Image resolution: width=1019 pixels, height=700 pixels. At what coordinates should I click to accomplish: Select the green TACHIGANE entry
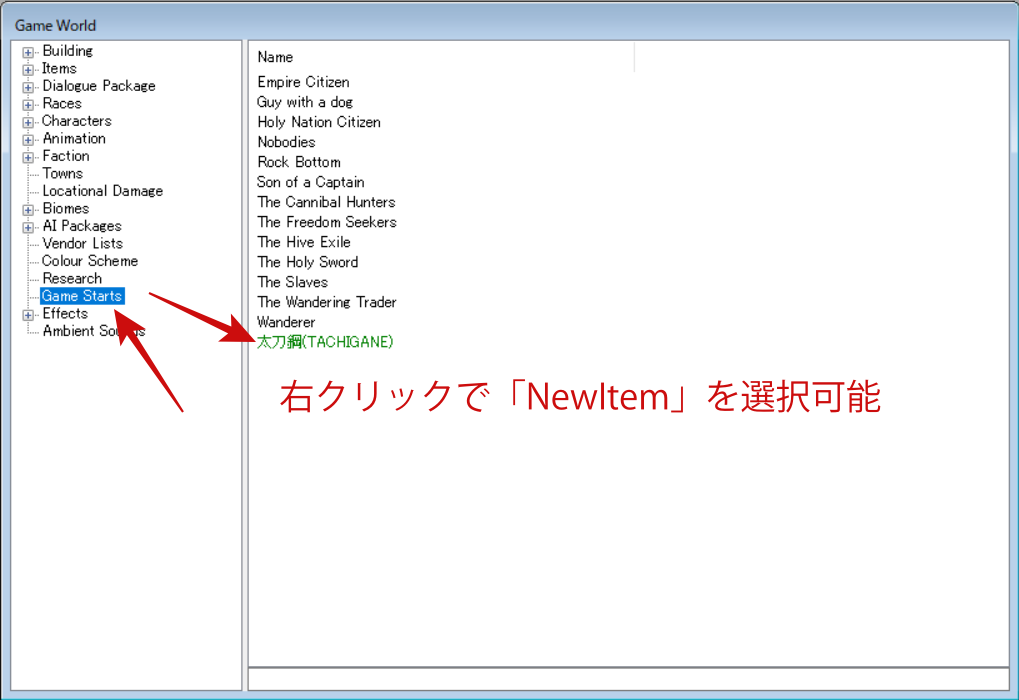(x=325, y=342)
